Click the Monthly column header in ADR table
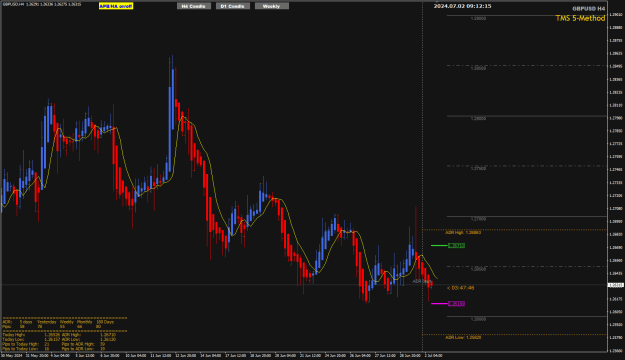Image resolution: width=625 pixels, height=360 pixels. (85, 322)
